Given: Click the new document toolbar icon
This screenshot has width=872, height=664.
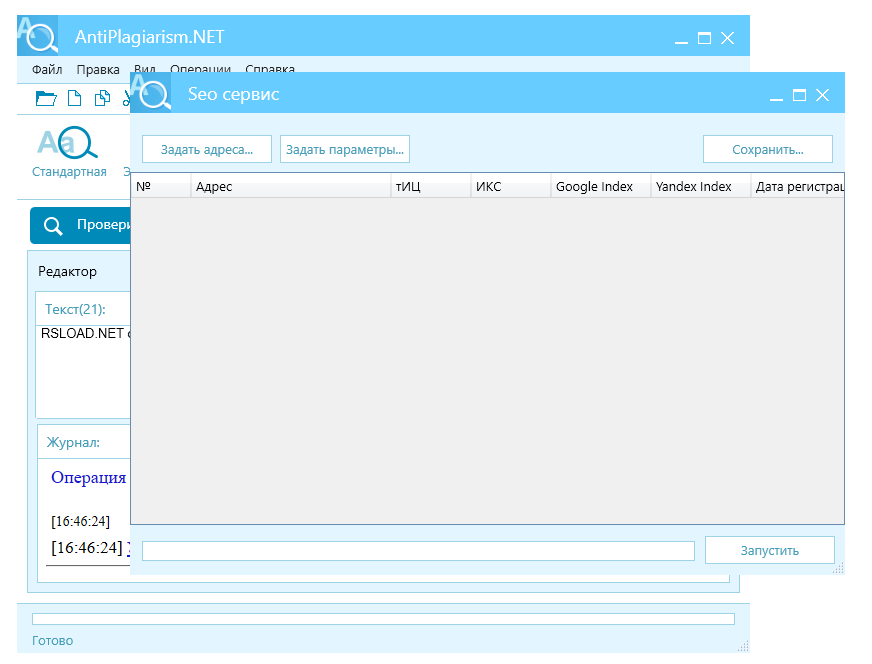Looking at the screenshot, I should pos(74,98).
